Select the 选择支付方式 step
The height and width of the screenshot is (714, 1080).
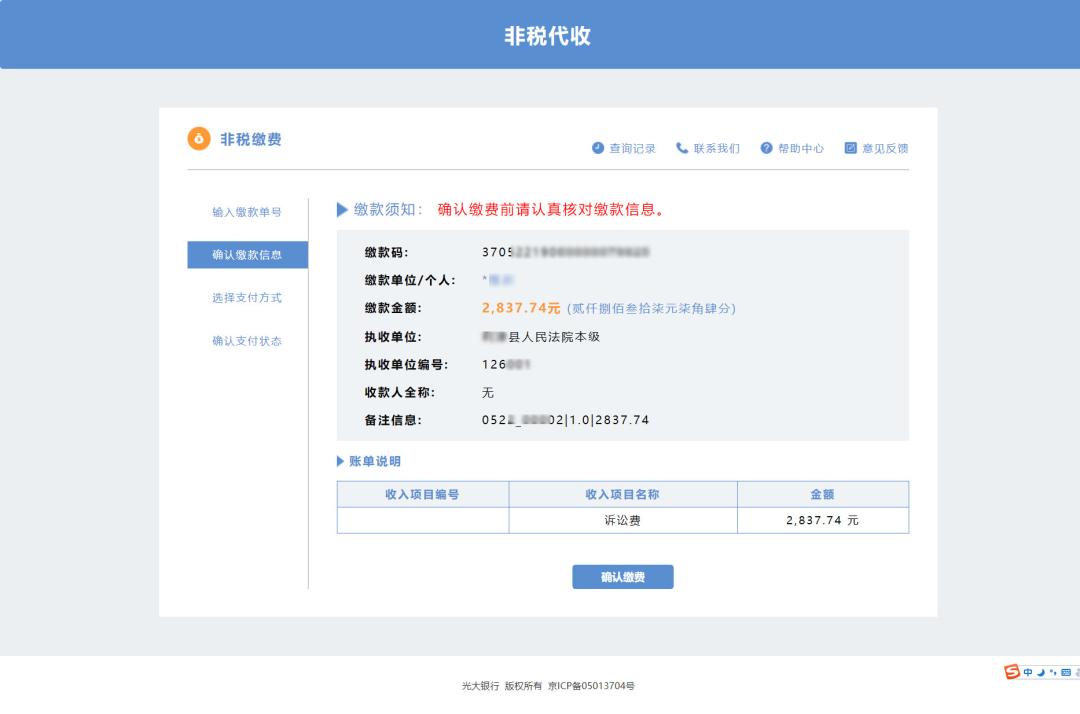tap(247, 298)
